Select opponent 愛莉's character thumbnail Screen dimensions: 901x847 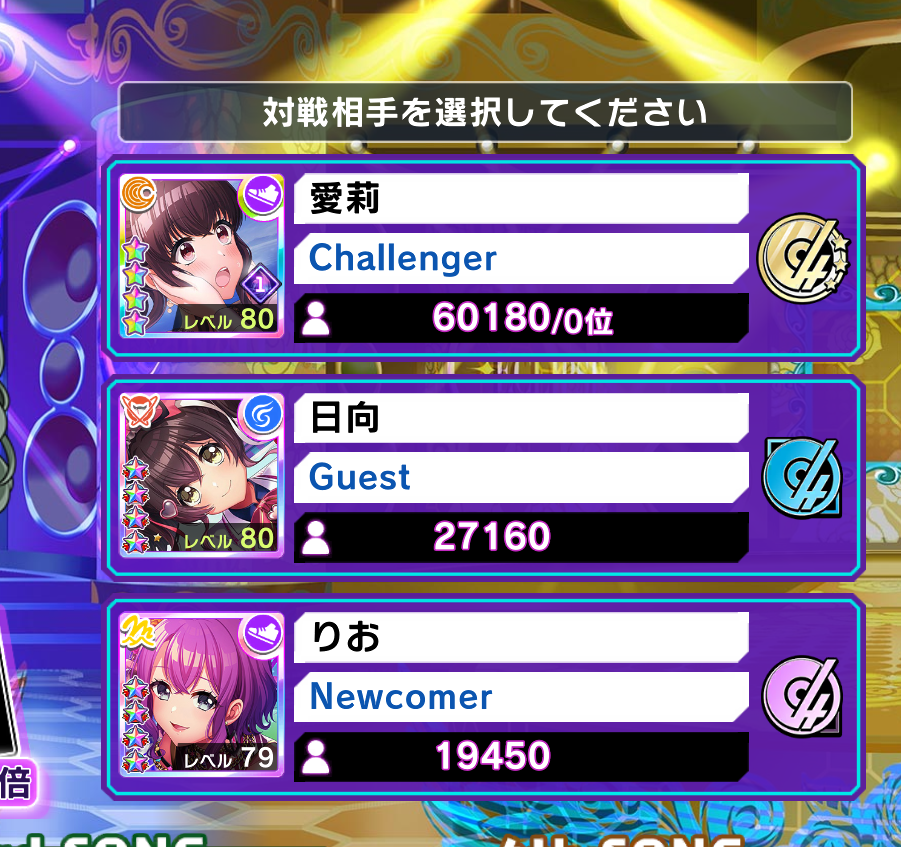(202, 256)
